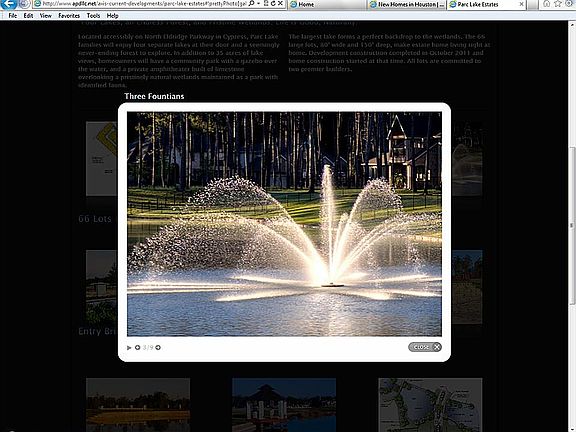Switch to New Homes in Houston tab
Image resolution: width=576 pixels, height=432 pixels.
(x=407, y=4)
